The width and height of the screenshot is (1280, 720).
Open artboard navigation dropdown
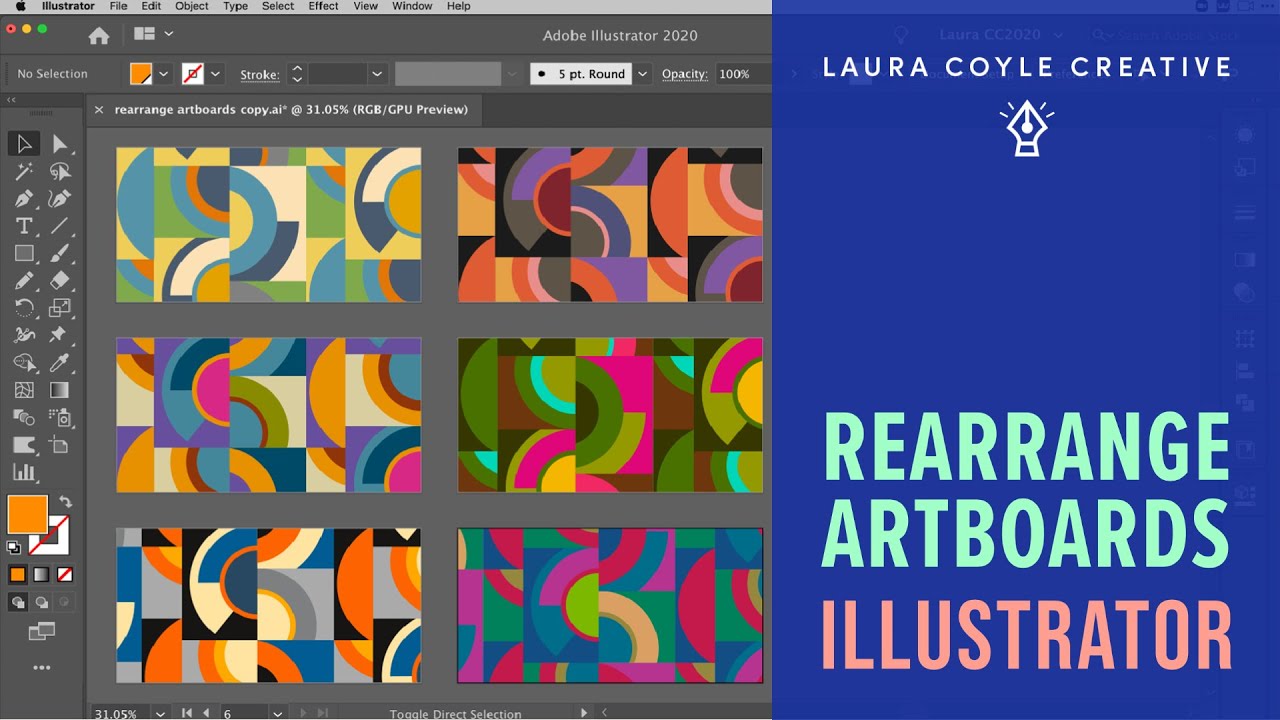point(276,714)
